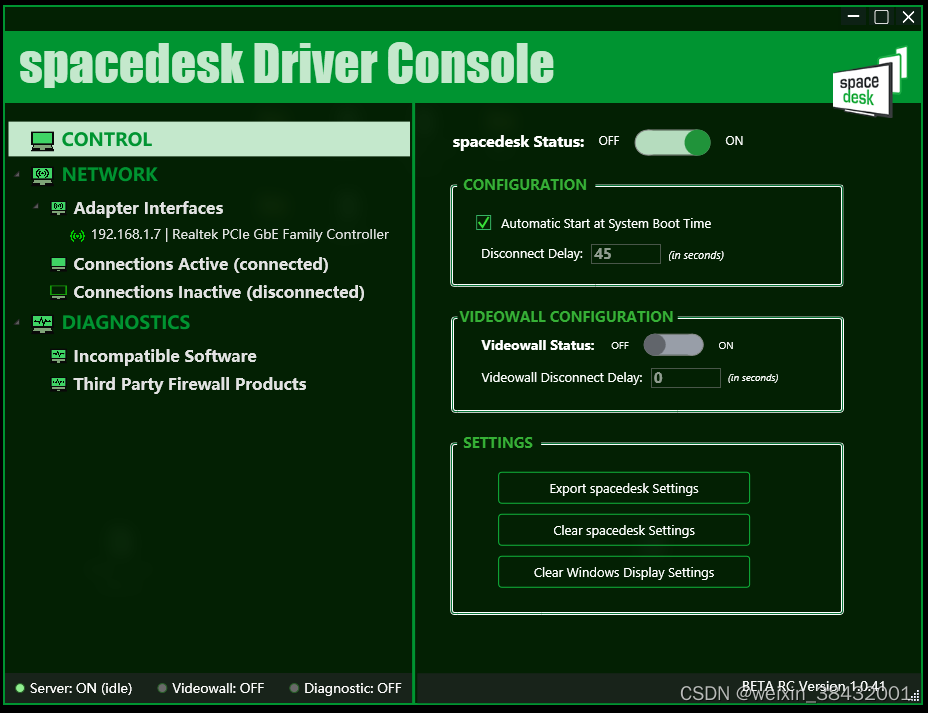Viewport: 928px width, 713px height.
Task: Click the Connections Active monitor icon
Action: point(58,264)
